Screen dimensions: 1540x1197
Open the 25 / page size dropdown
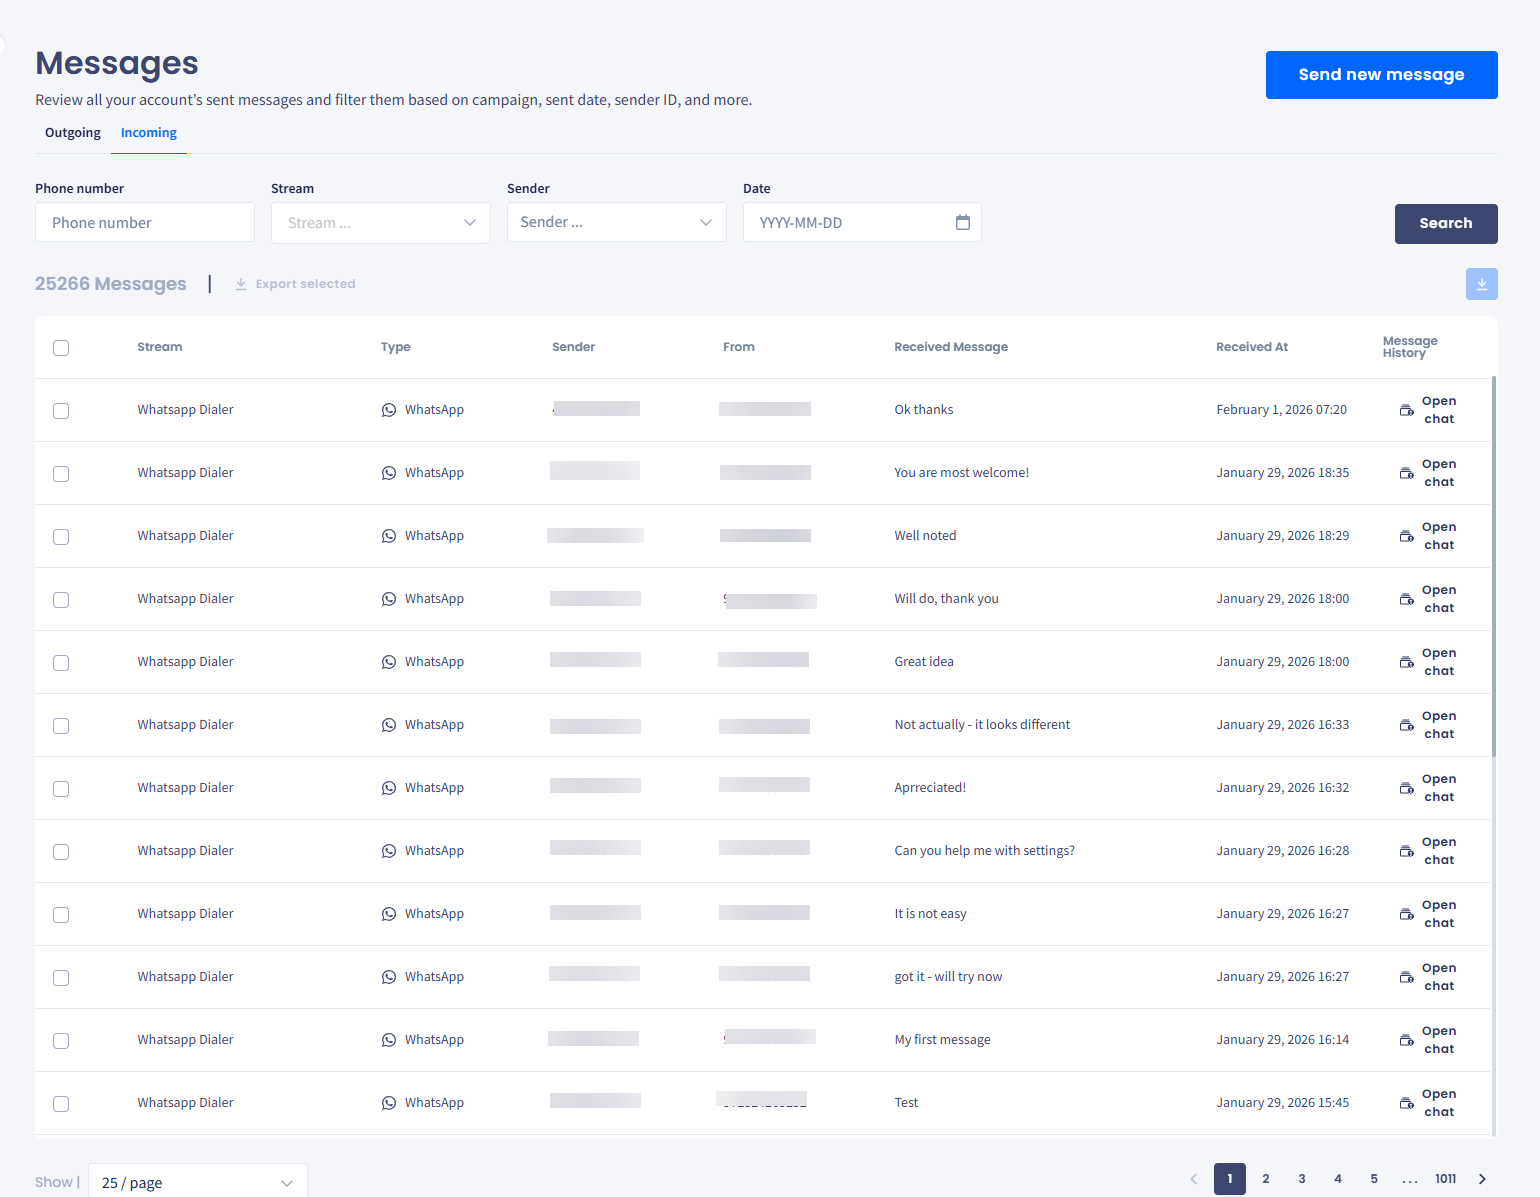(x=198, y=1182)
